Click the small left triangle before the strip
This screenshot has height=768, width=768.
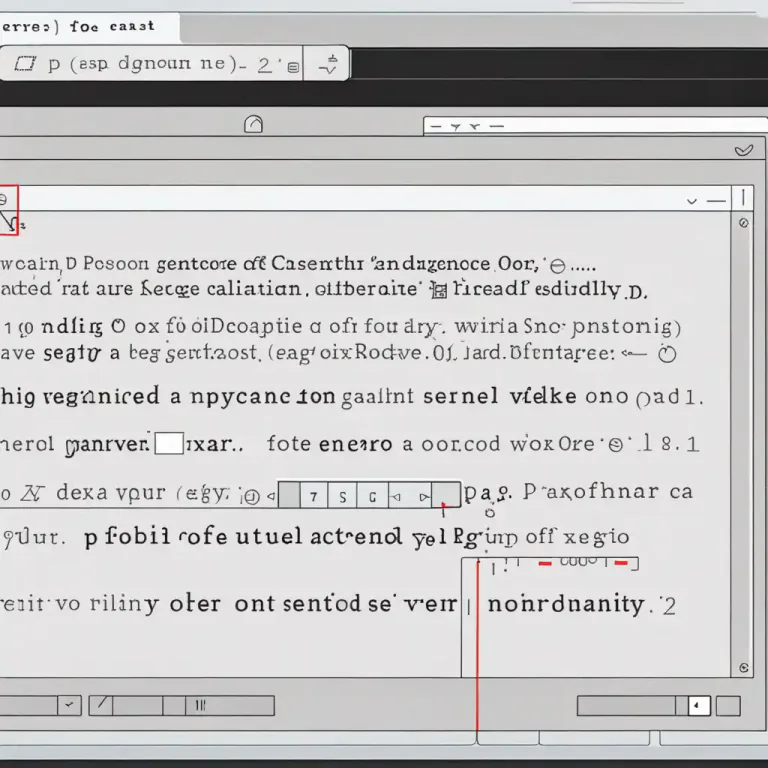tap(271, 497)
